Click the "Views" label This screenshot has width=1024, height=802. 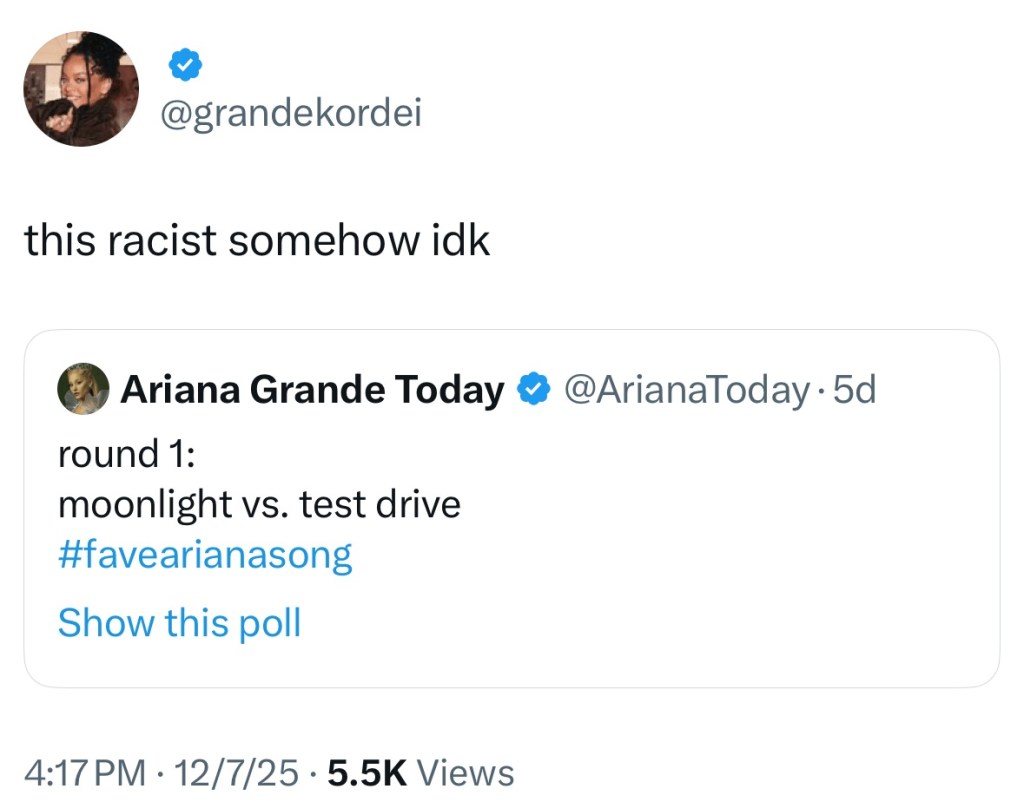click(465, 773)
